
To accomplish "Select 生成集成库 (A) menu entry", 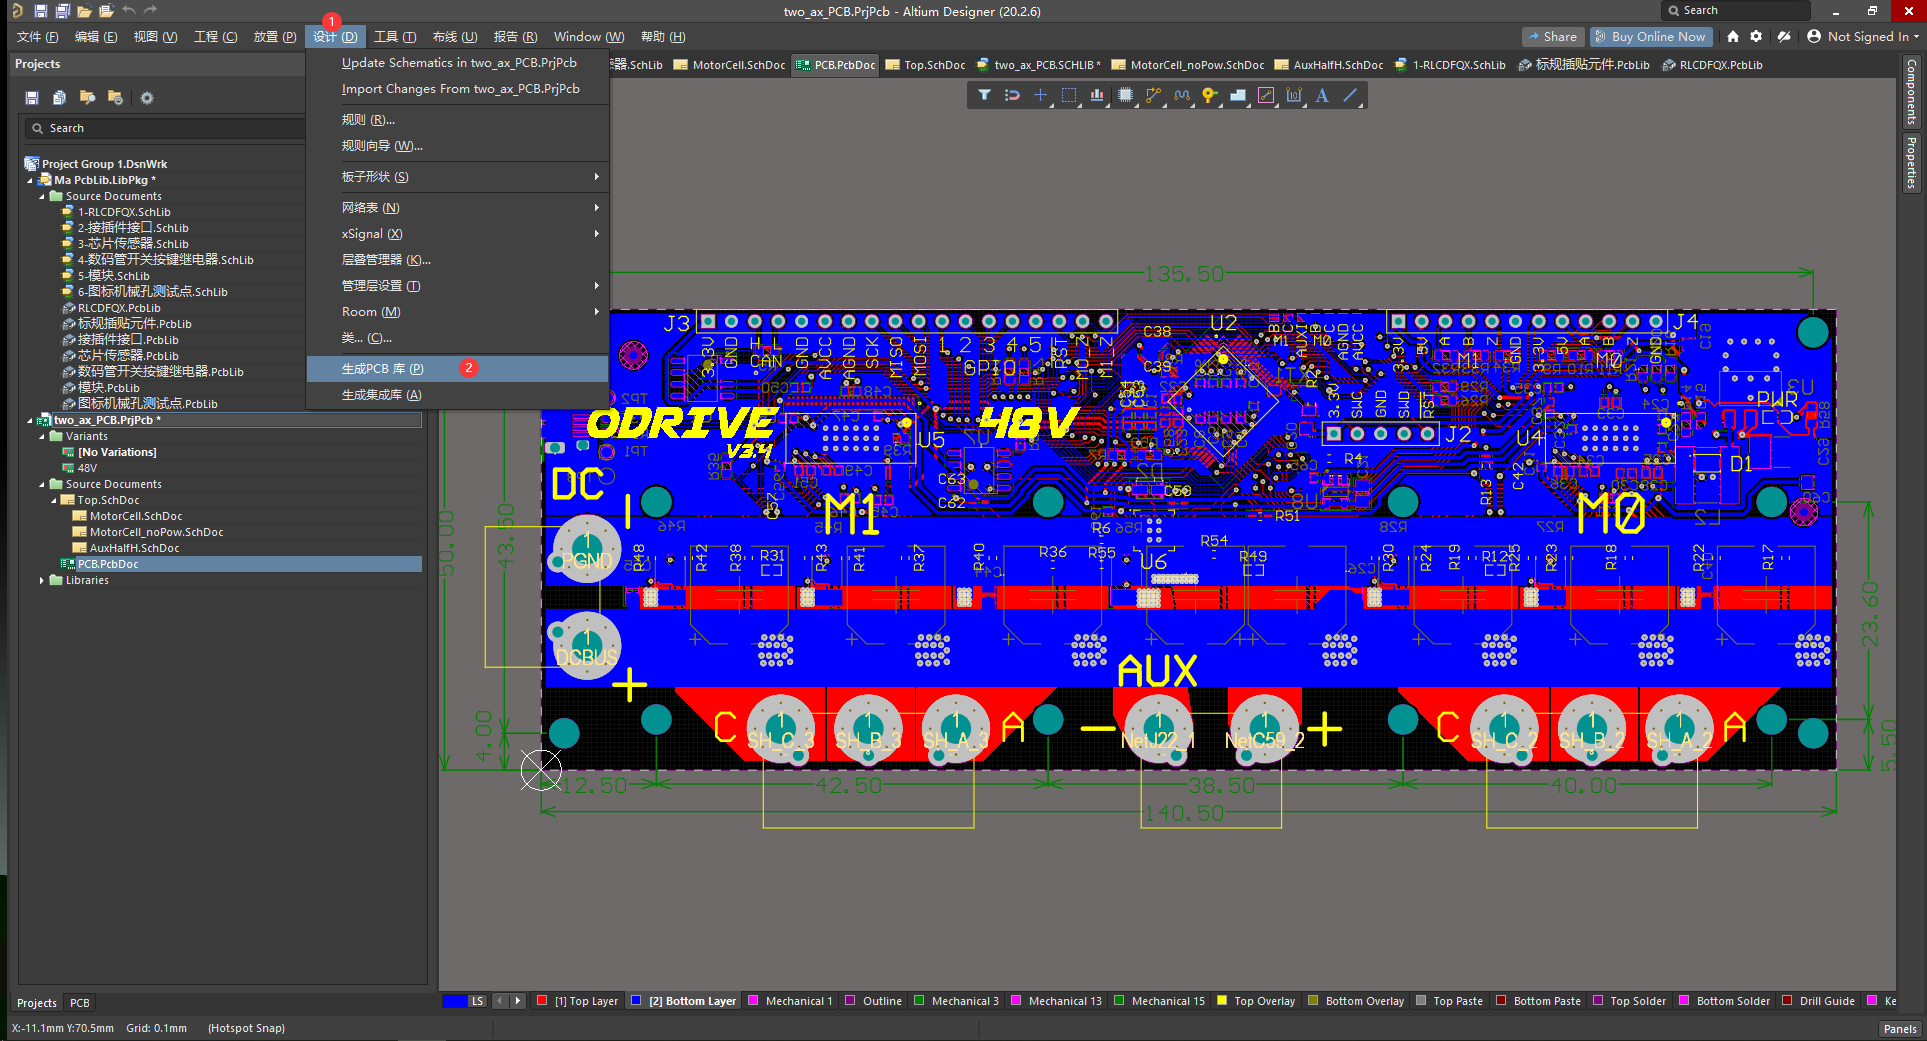I will 457,395.
